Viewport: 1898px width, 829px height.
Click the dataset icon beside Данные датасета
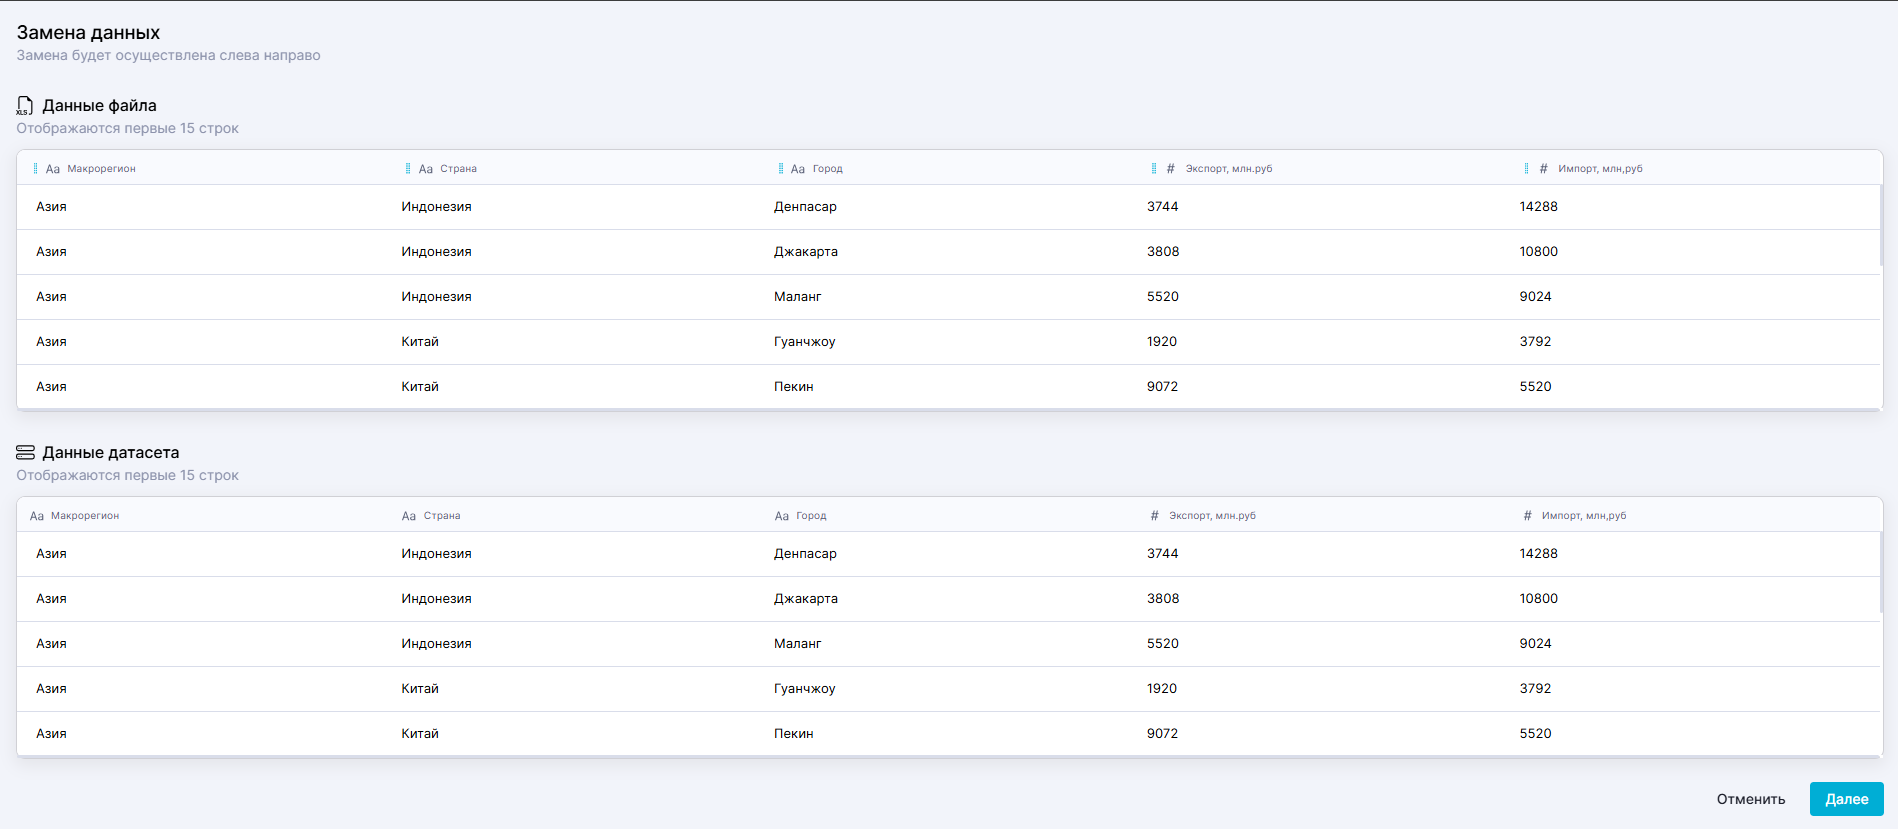(x=25, y=453)
